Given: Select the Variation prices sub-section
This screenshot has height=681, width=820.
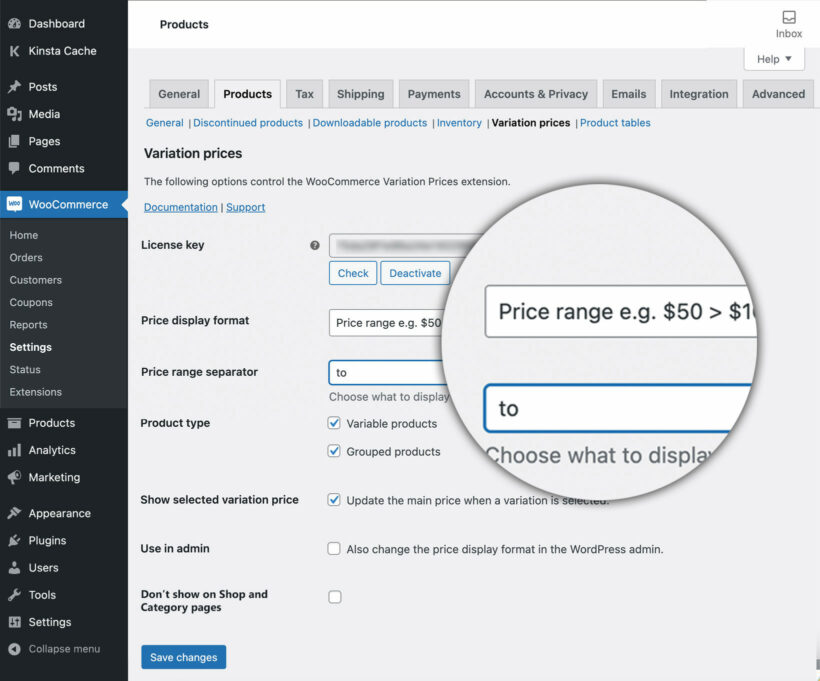Looking at the screenshot, I should 531,123.
